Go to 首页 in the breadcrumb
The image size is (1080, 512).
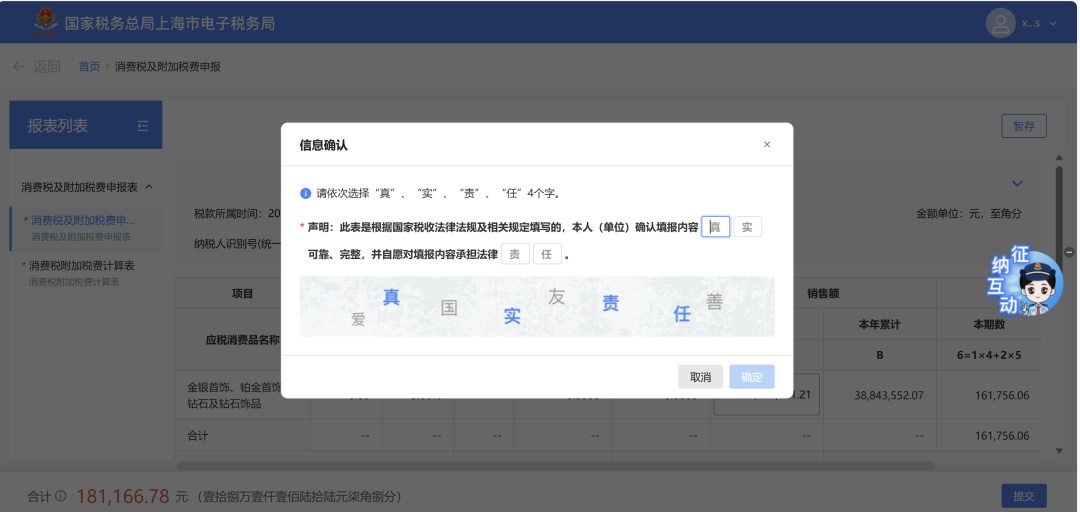tap(89, 67)
